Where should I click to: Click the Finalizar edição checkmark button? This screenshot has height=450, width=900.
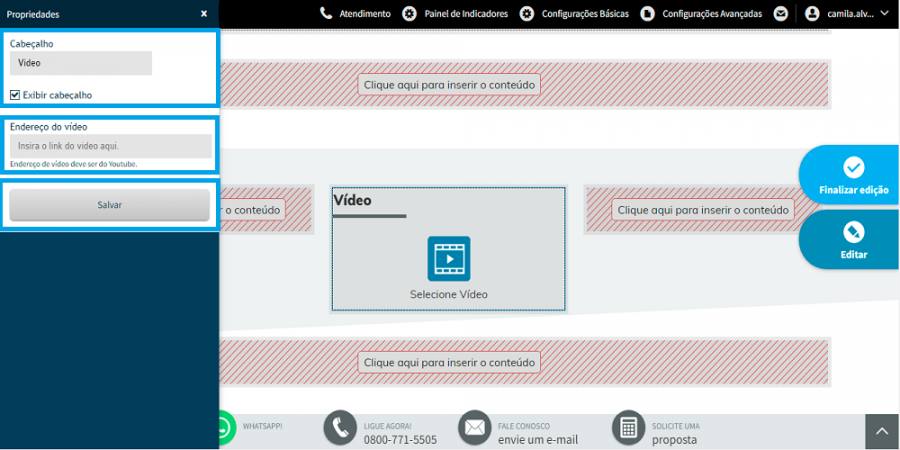click(x=853, y=175)
